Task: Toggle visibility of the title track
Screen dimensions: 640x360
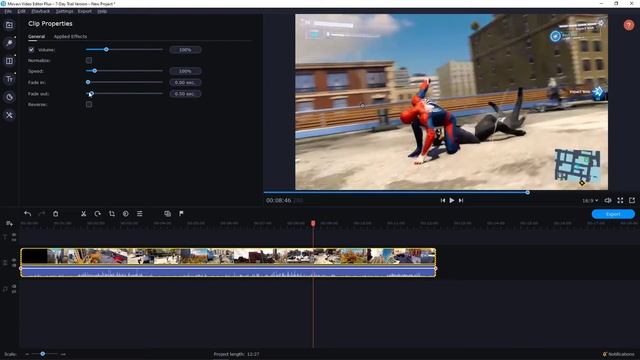Action: [x=14, y=235]
